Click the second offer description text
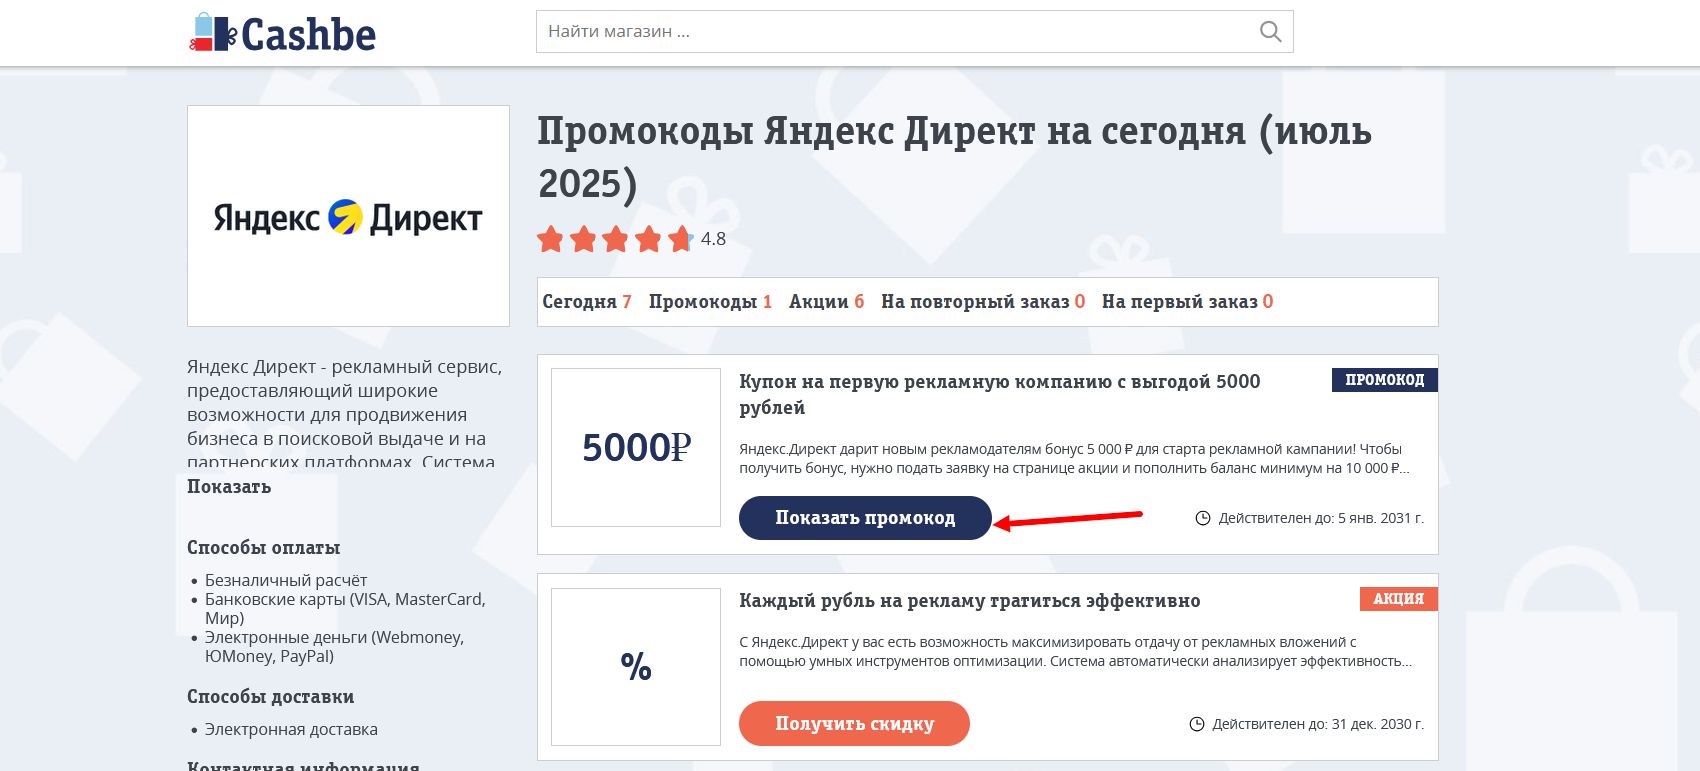1700x771 pixels. 1075,651
